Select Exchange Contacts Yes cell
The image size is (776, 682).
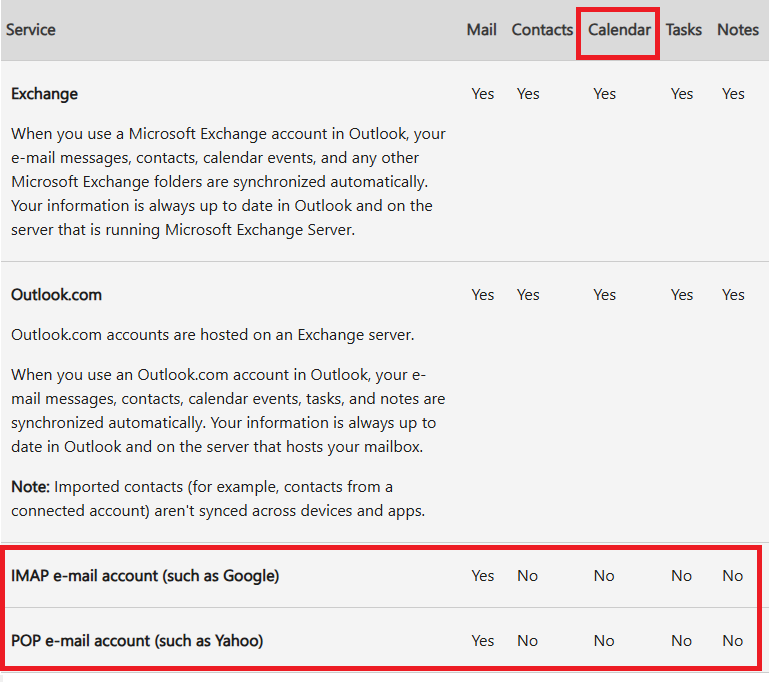(528, 94)
